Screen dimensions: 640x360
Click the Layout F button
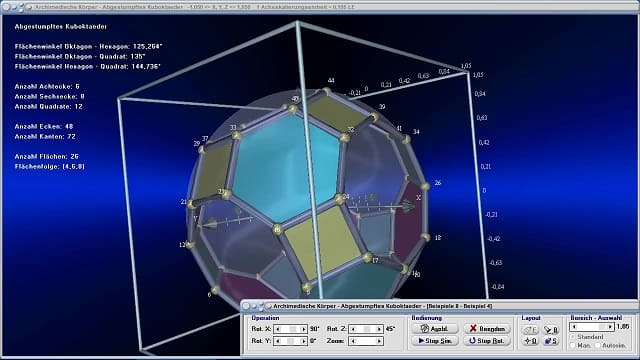[x=531, y=329]
